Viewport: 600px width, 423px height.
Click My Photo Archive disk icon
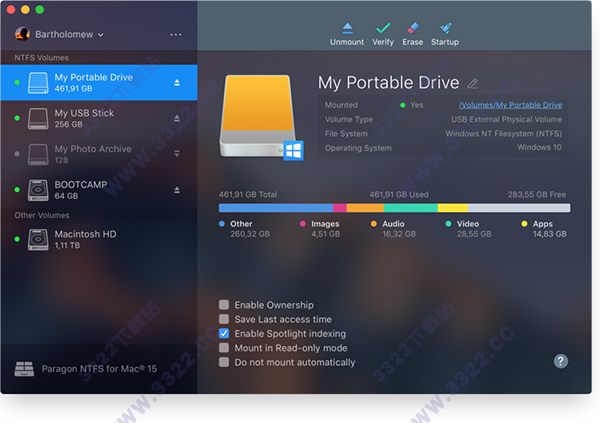pos(38,154)
